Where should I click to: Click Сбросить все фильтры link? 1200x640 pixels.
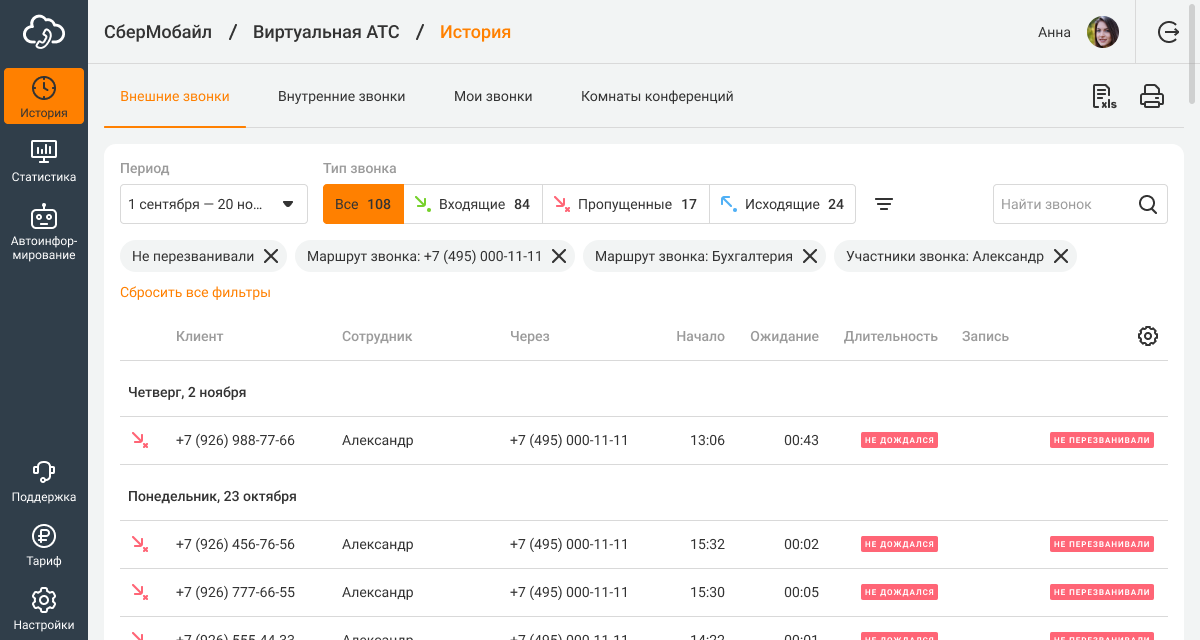(195, 293)
